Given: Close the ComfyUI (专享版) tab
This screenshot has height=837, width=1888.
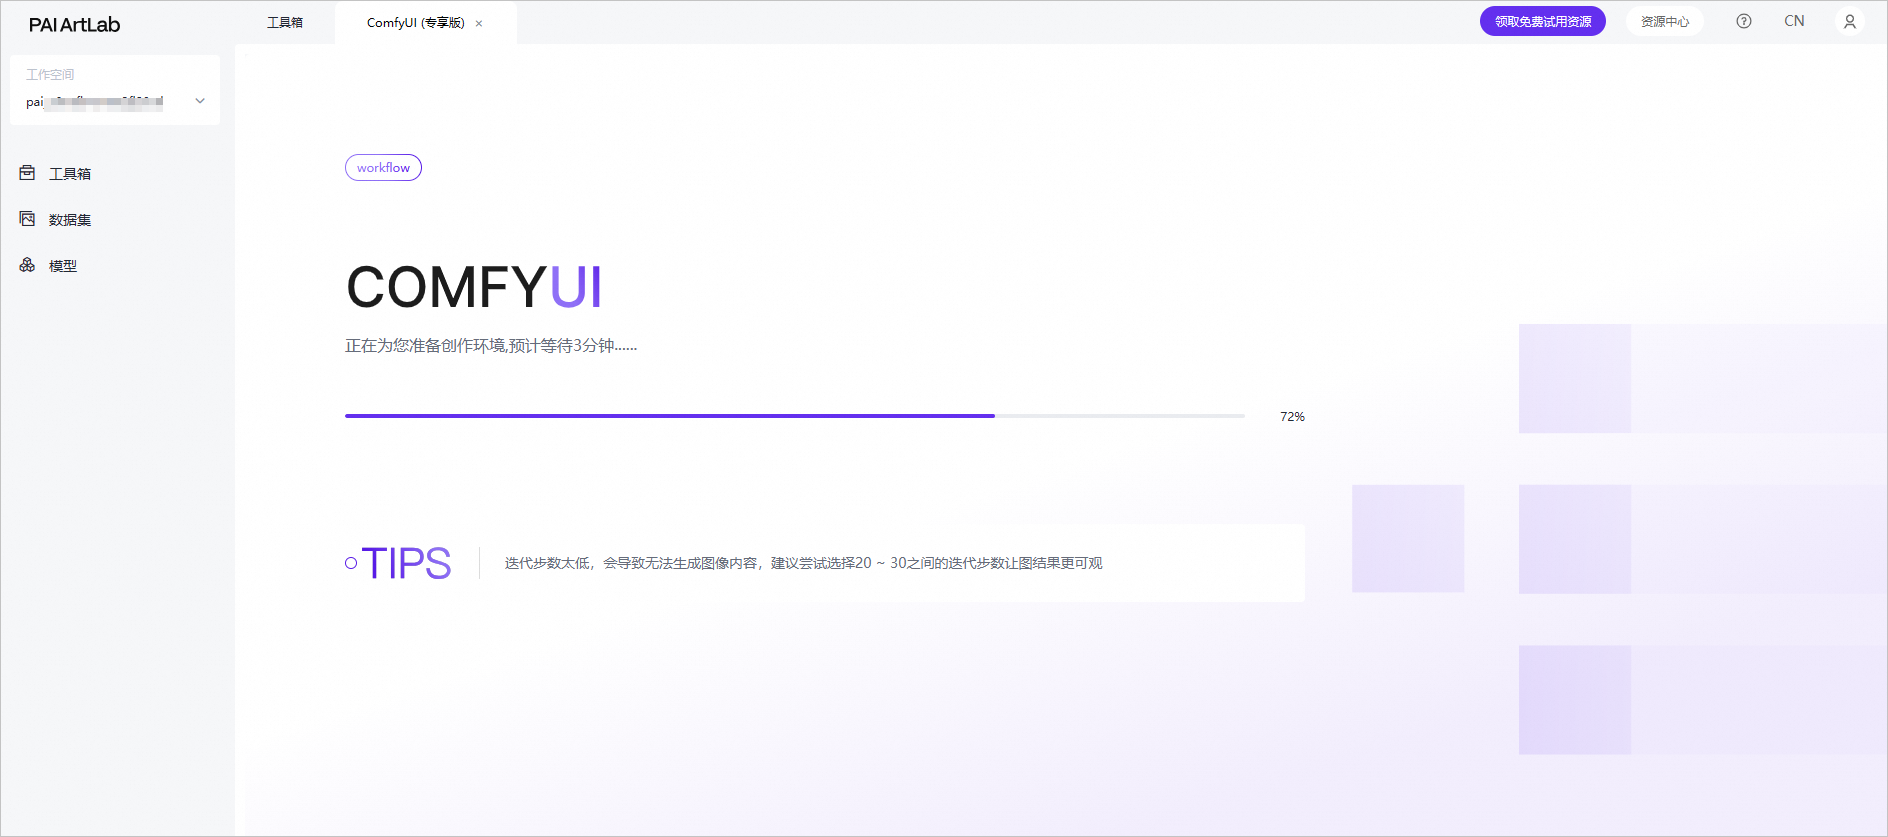Looking at the screenshot, I should 479,23.
